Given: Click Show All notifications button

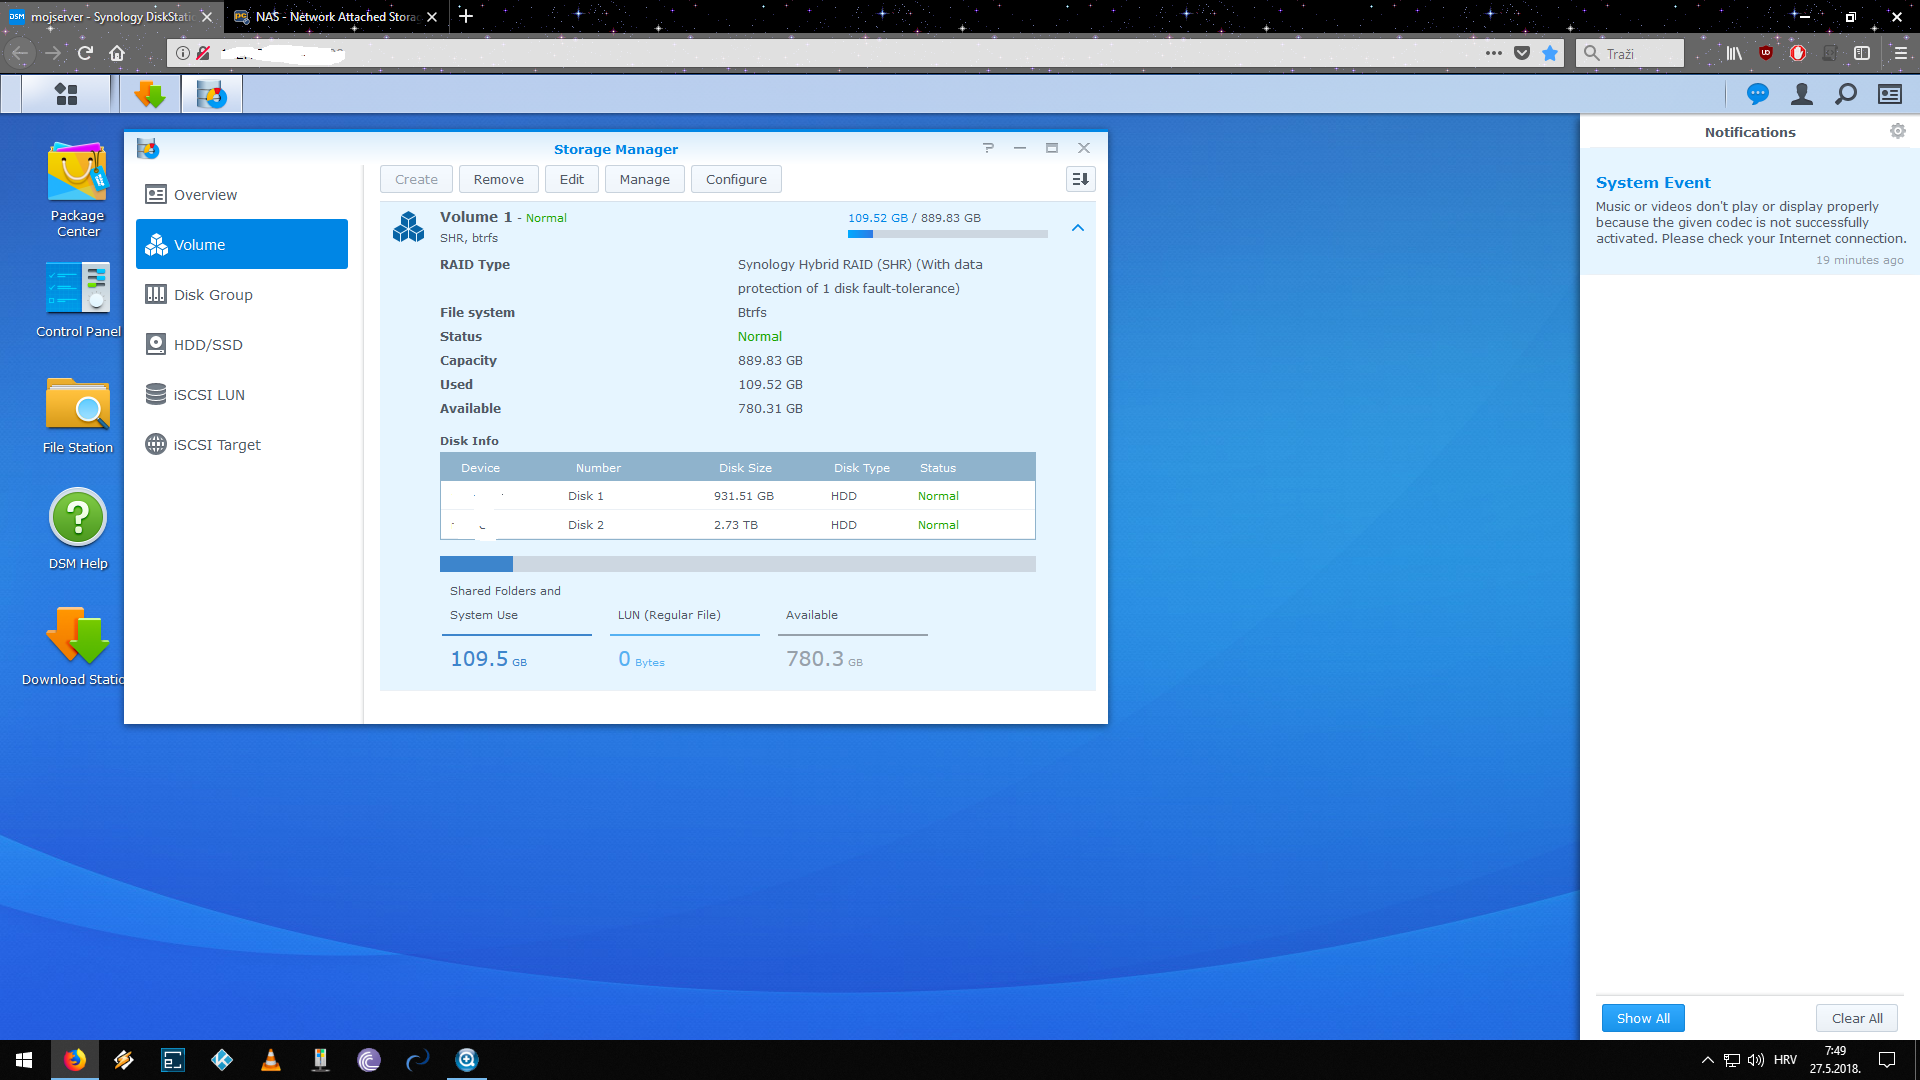Looking at the screenshot, I should click(1642, 1018).
